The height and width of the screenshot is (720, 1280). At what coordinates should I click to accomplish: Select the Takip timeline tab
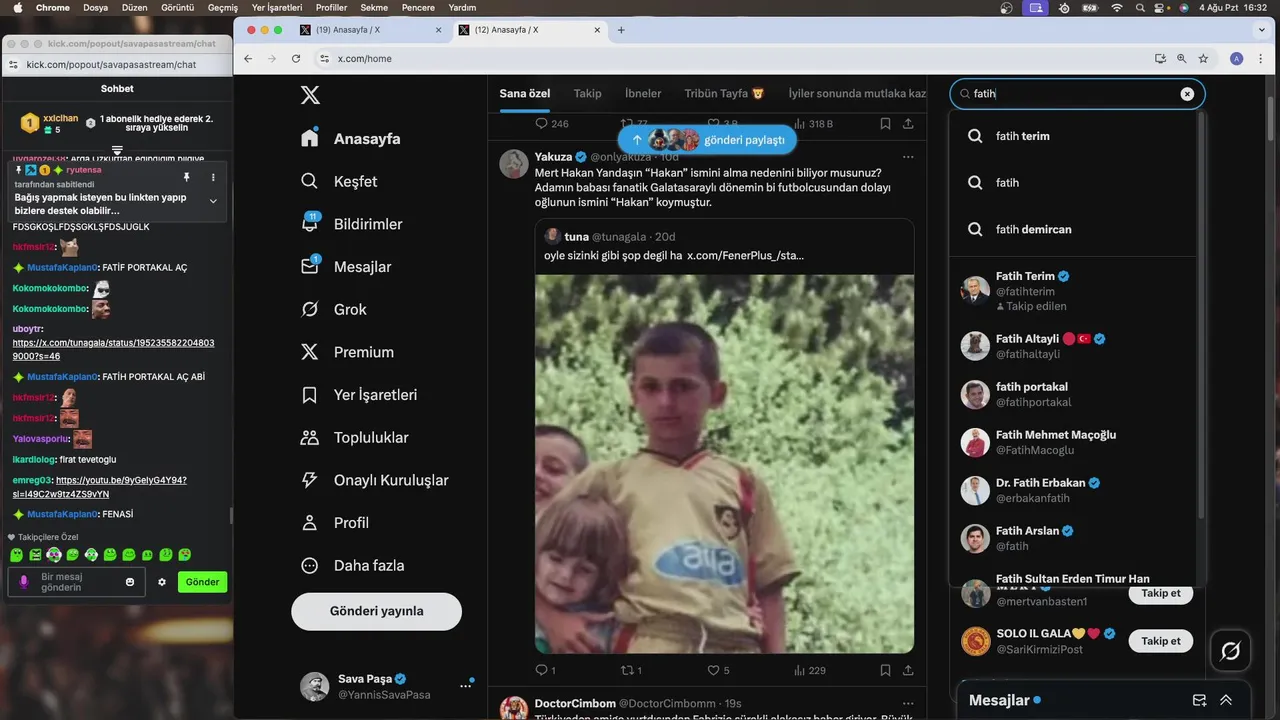[588, 94]
